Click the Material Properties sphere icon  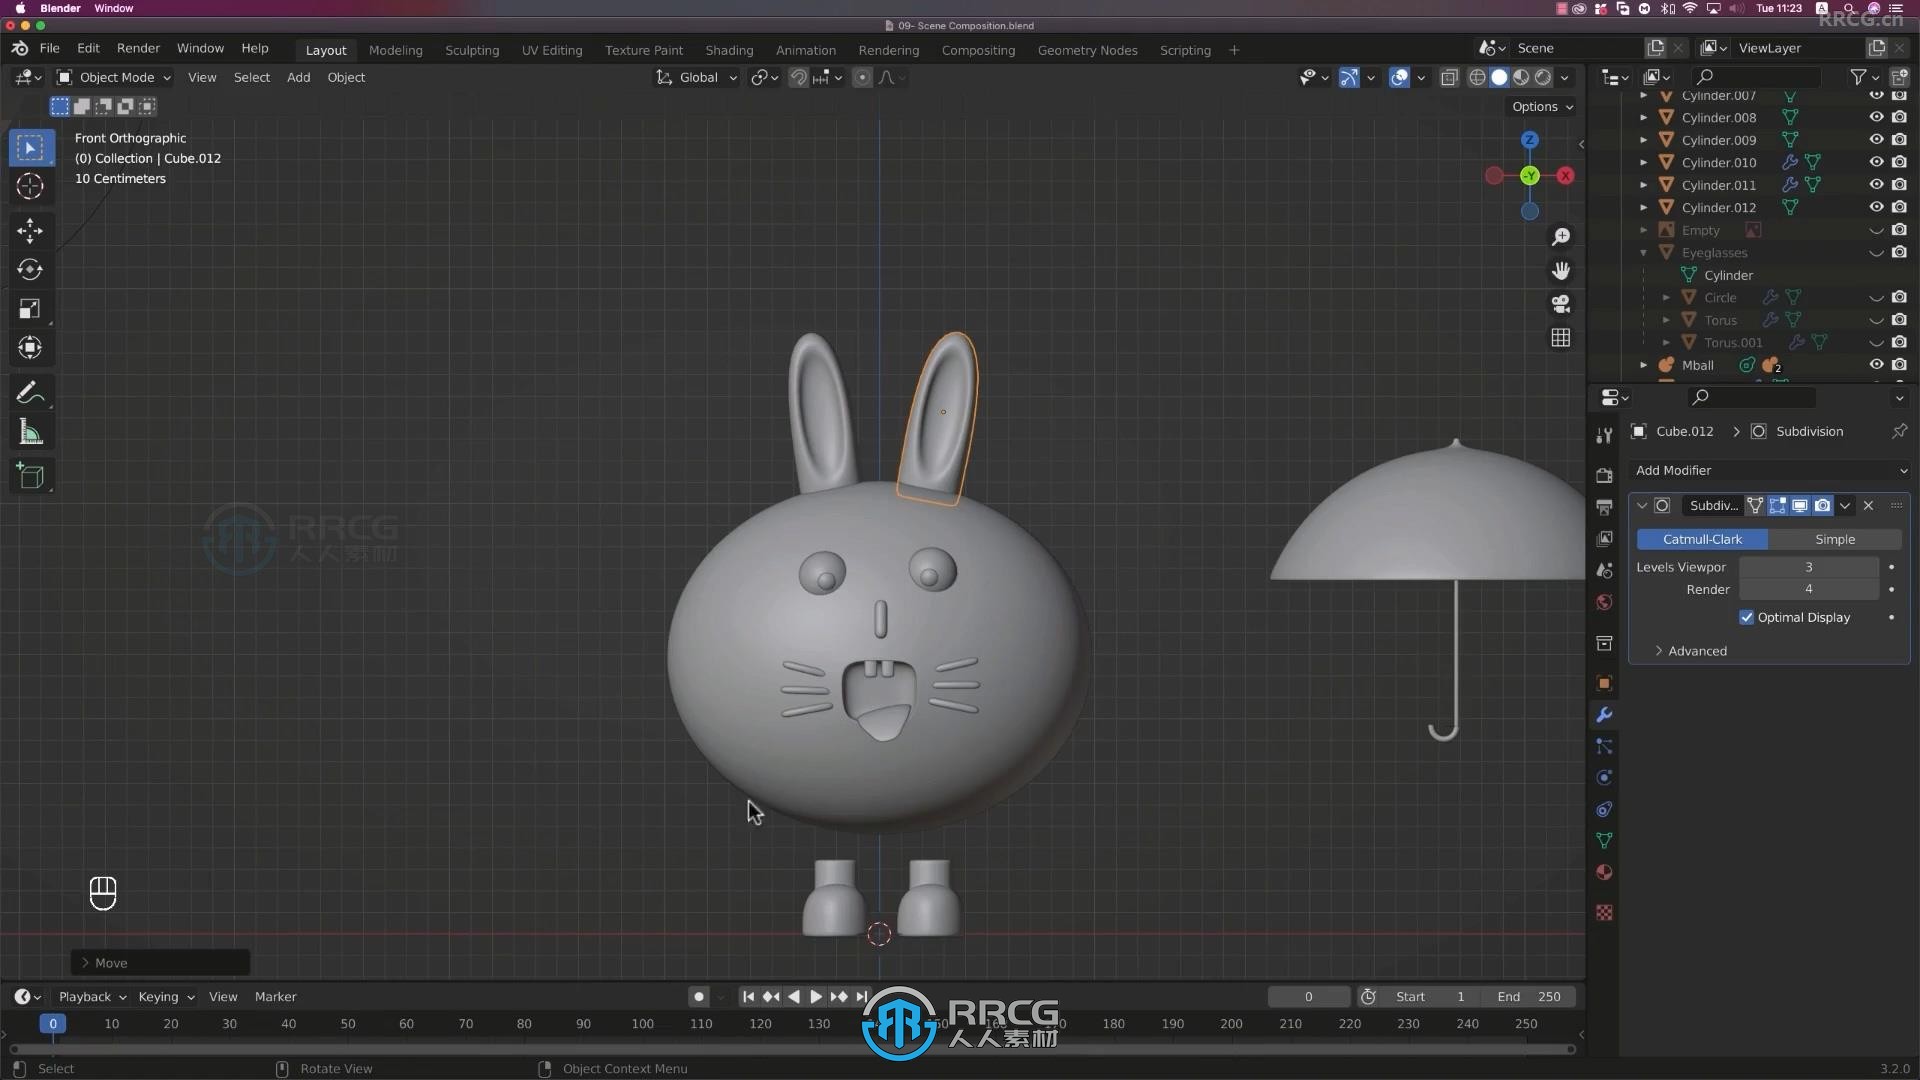coord(1605,872)
